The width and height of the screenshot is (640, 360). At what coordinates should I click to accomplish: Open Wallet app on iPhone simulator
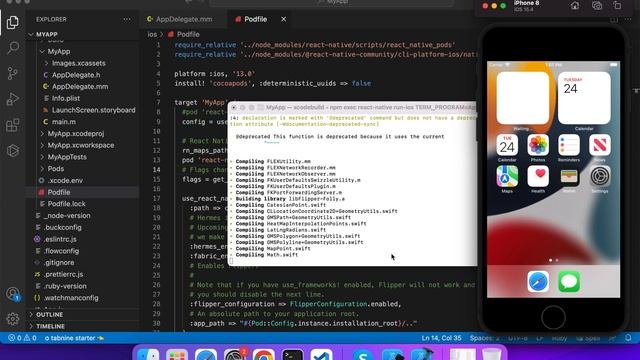569,176
